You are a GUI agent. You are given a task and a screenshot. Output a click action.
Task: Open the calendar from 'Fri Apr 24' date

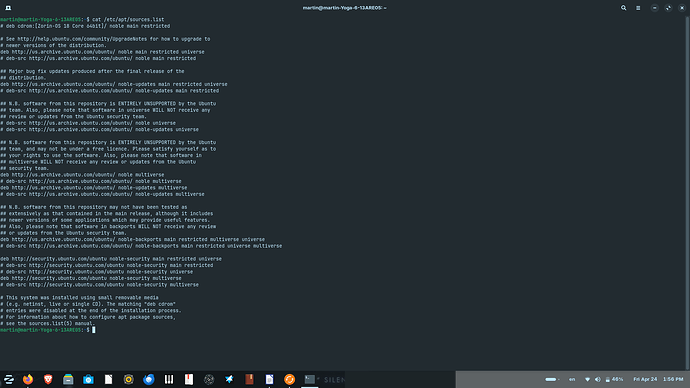645,379
